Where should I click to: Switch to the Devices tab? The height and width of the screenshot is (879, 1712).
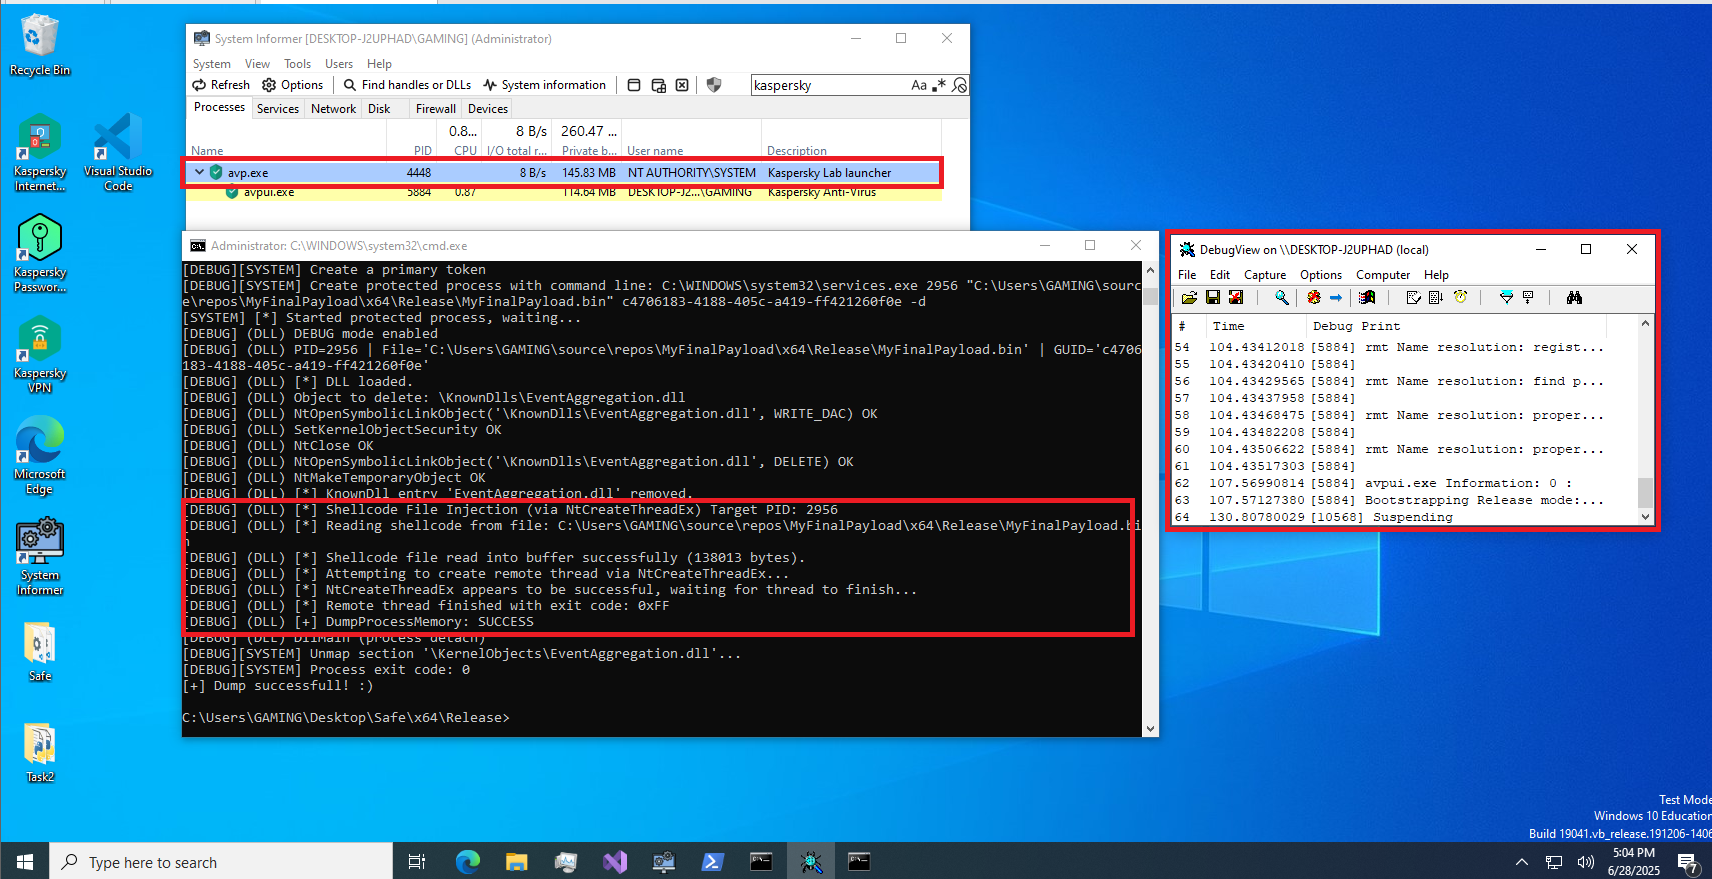point(488,109)
